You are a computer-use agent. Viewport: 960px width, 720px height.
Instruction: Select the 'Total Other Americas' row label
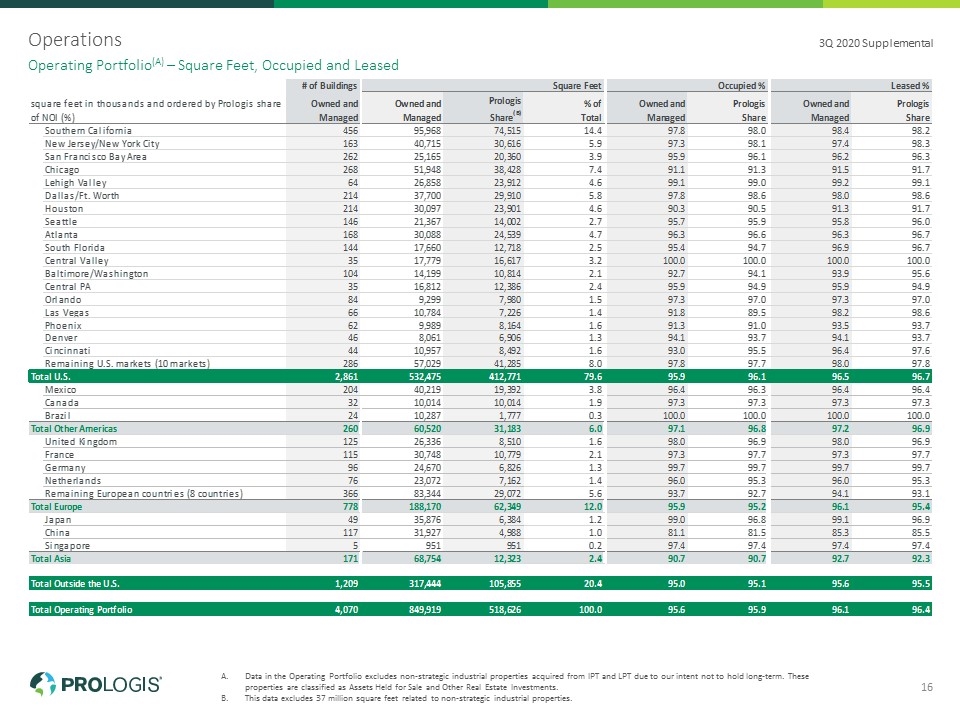point(73,429)
